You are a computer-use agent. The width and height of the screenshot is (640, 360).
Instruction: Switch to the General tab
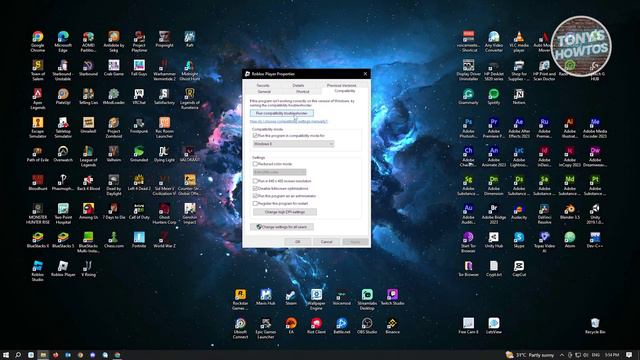(x=264, y=91)
